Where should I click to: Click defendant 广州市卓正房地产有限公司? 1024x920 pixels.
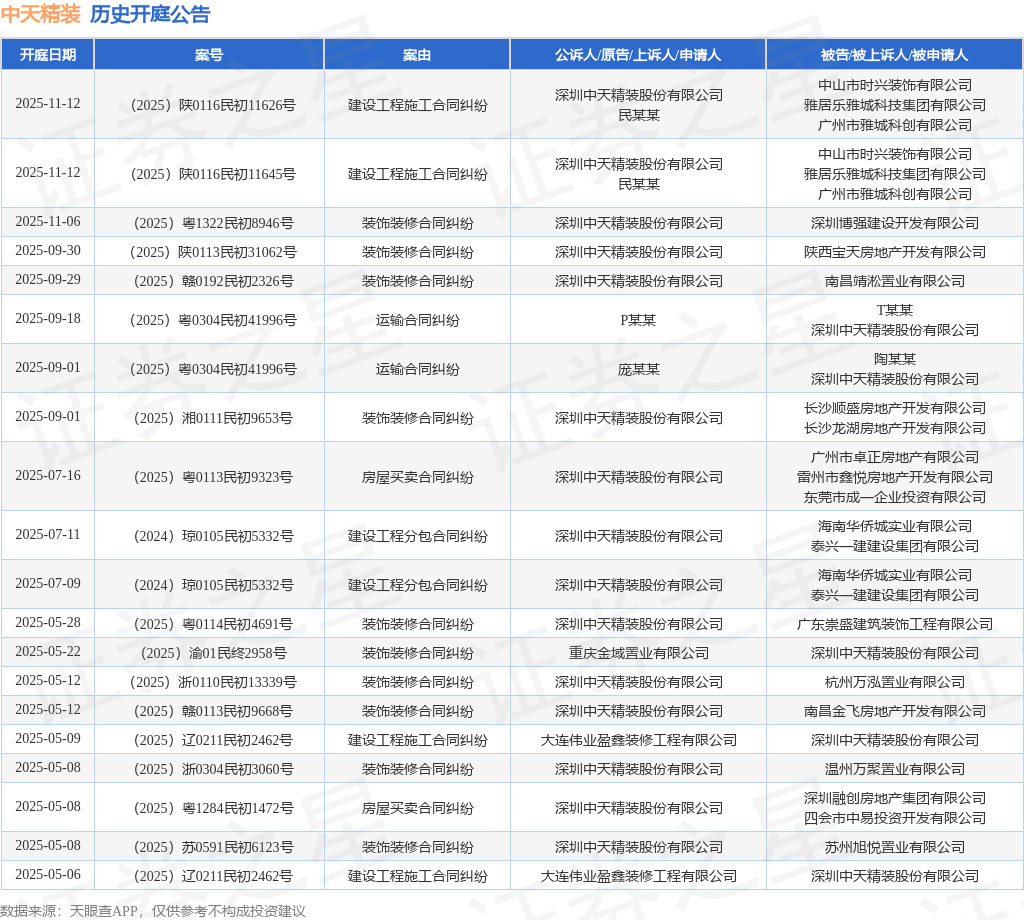pyautogui.click(x=895, y=457)
